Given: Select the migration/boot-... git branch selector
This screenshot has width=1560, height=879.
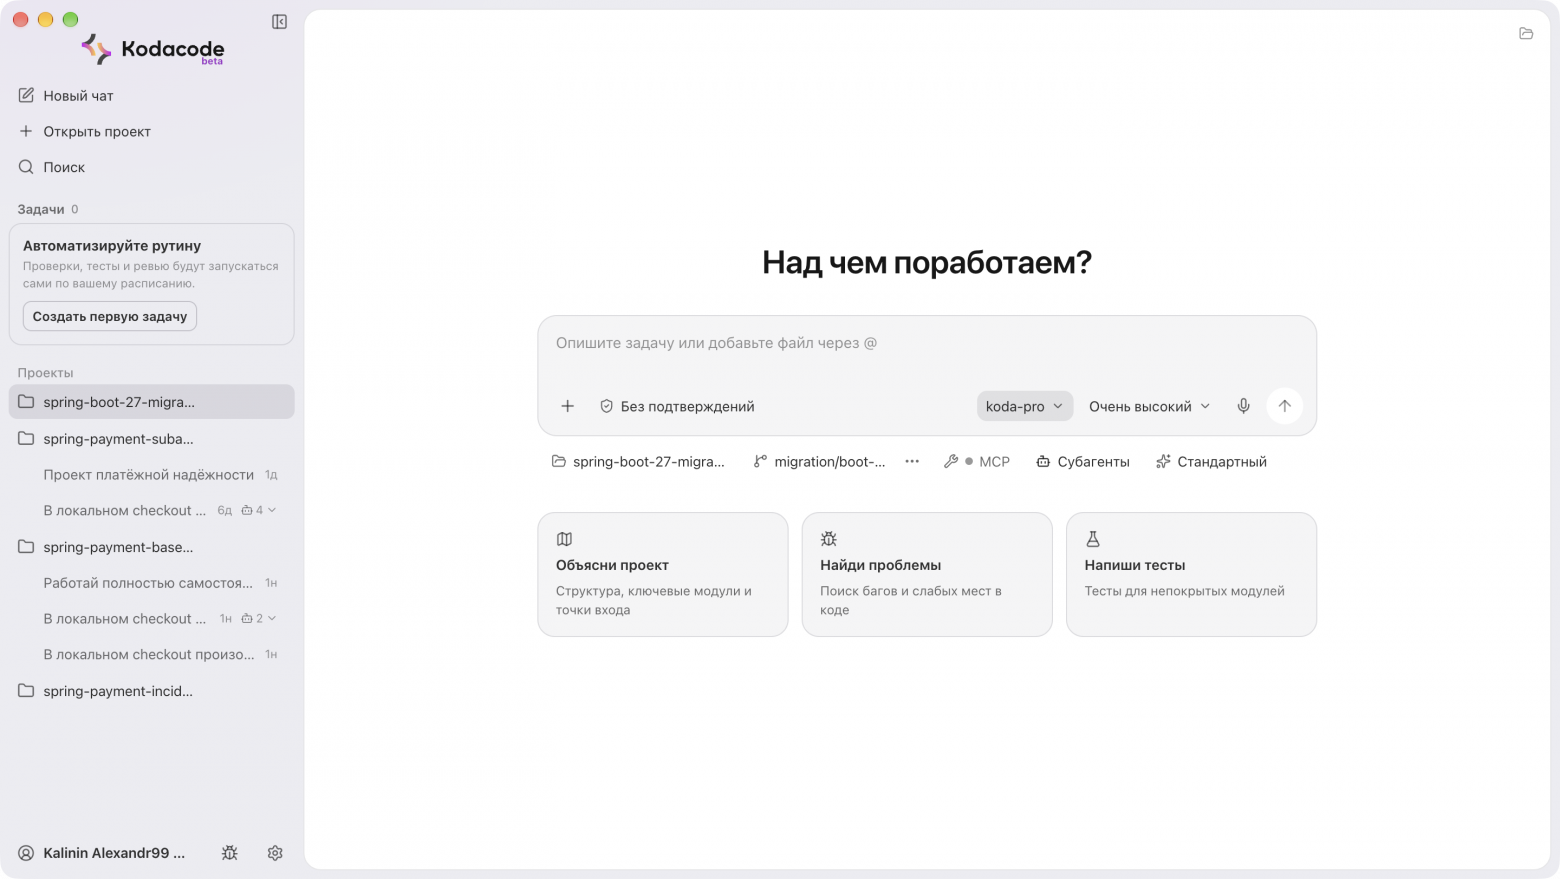Looking at the screenshot, I should click(x=820, y=461).
